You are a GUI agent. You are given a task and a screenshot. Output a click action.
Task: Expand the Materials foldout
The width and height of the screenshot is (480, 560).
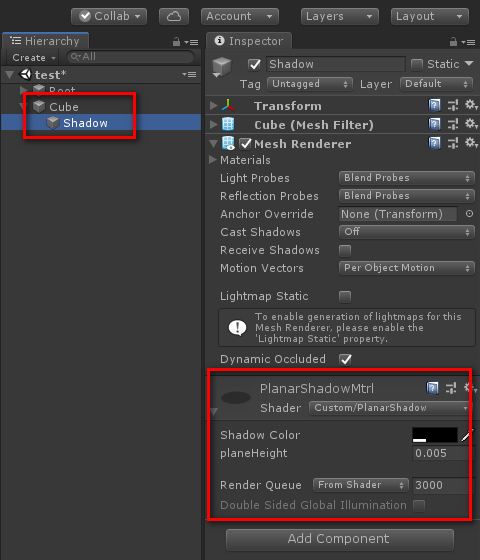[213, 160]
